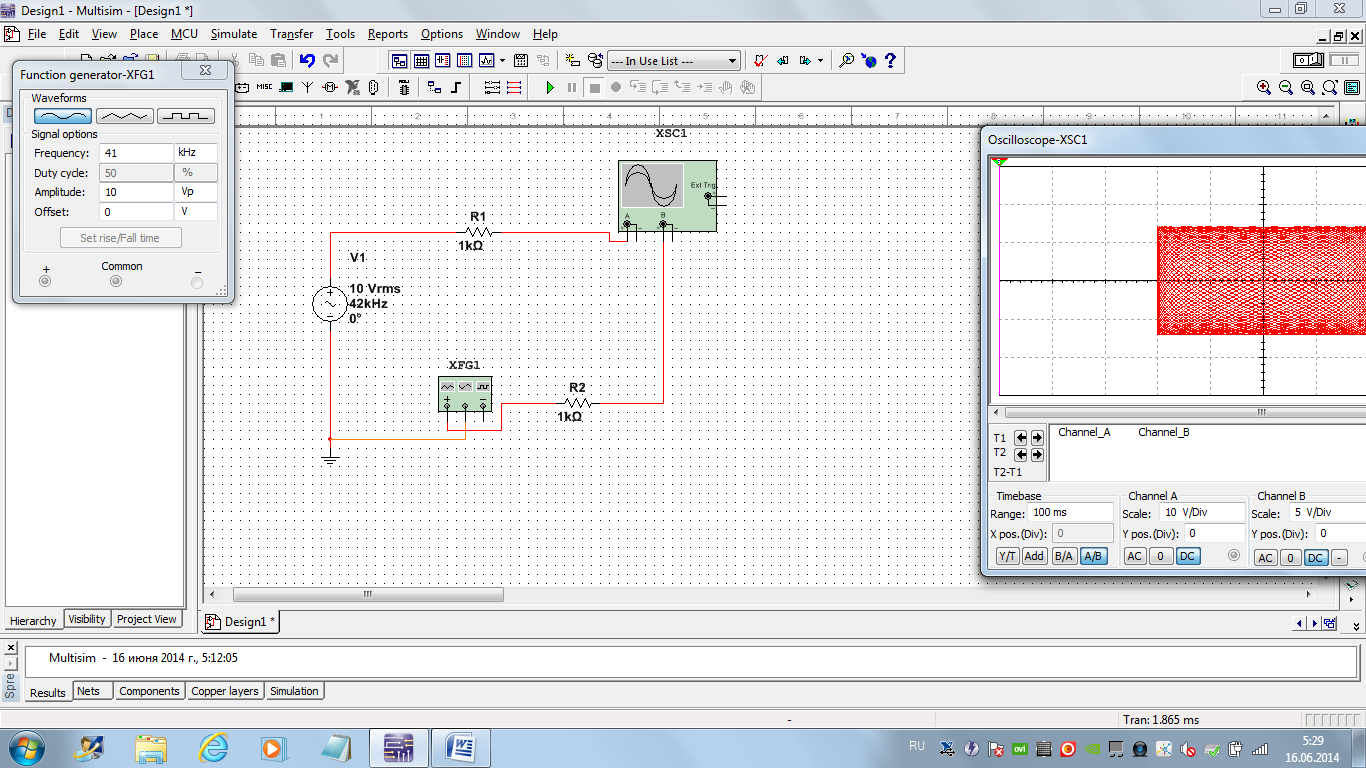
Task: Zoom out of the schematic
Action: [x=1286, y=88]
